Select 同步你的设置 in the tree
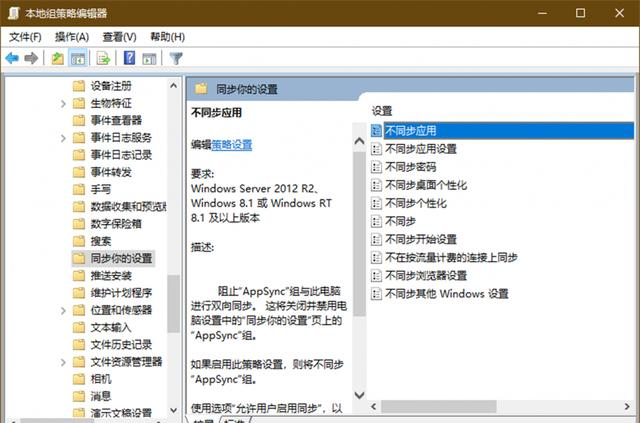This screenshot has height=423, width=640. [x=121, y=258]
